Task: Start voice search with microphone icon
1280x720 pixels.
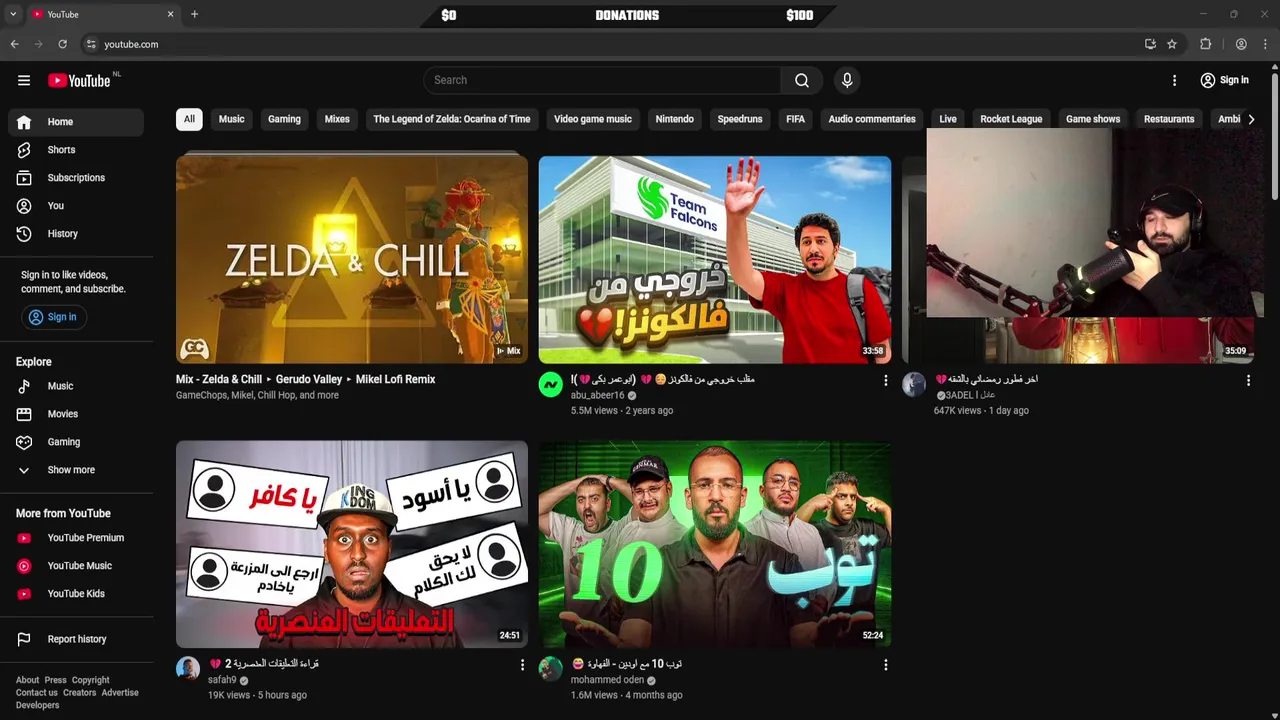Action: coord(847,80)
